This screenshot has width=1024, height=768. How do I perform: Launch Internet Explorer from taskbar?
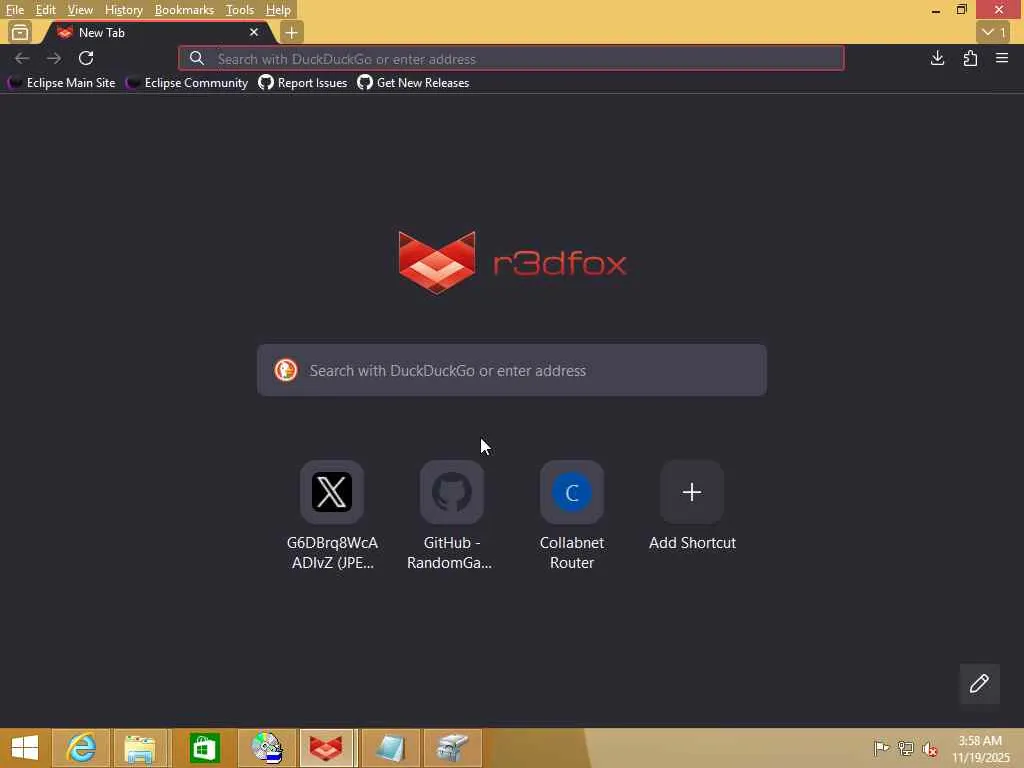(80, 748)
